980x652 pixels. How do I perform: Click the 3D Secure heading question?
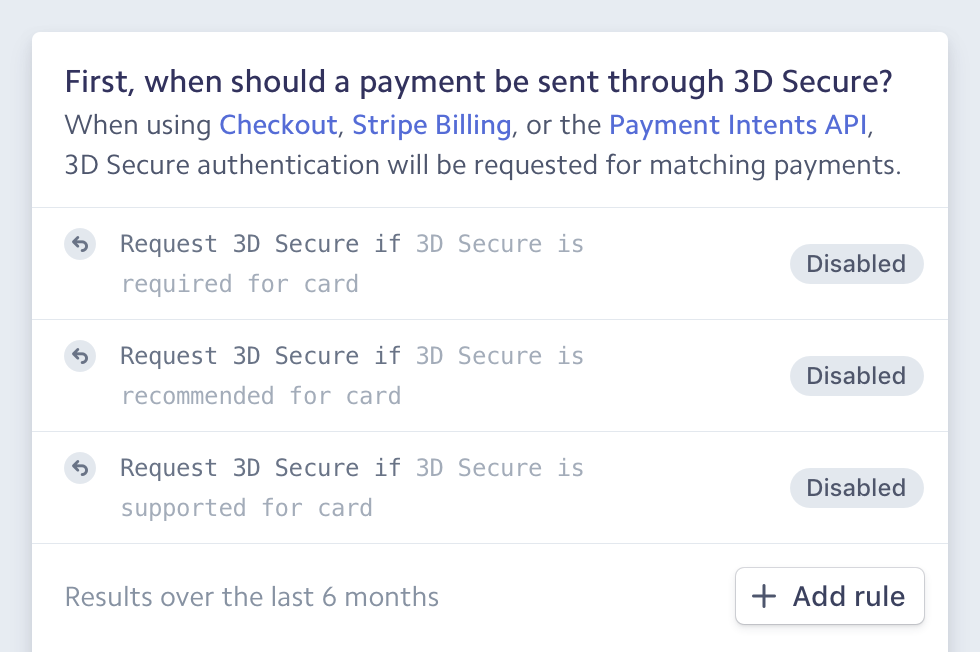478,81
